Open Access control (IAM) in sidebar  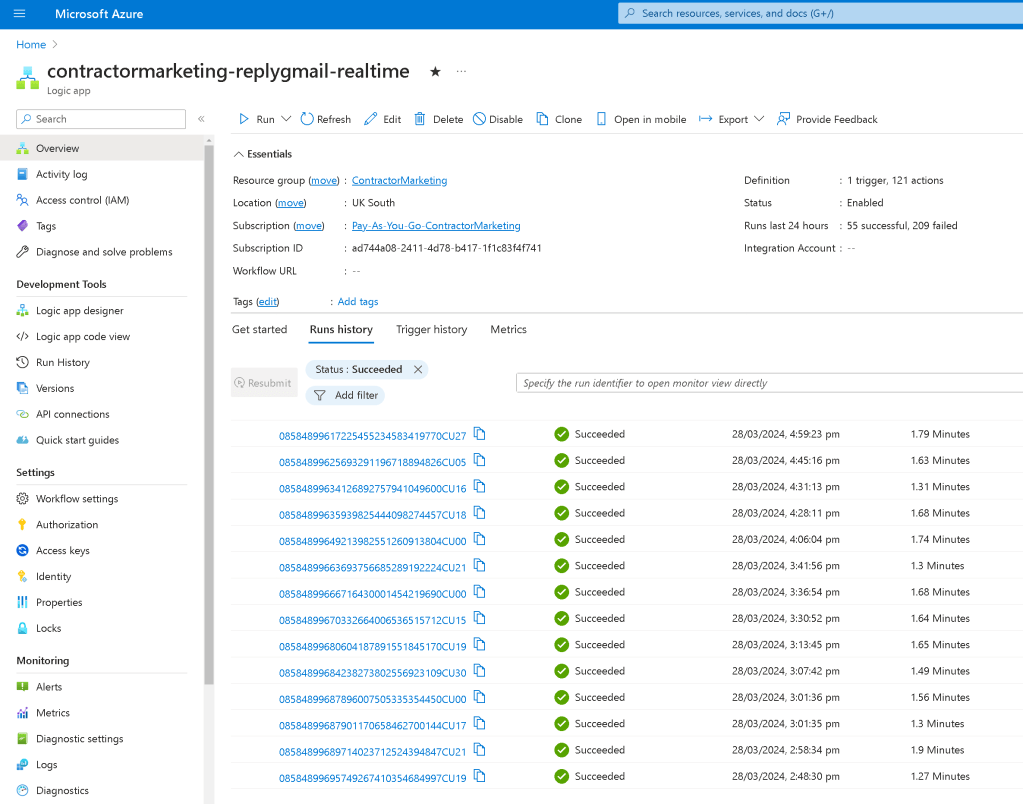point(82,200)
